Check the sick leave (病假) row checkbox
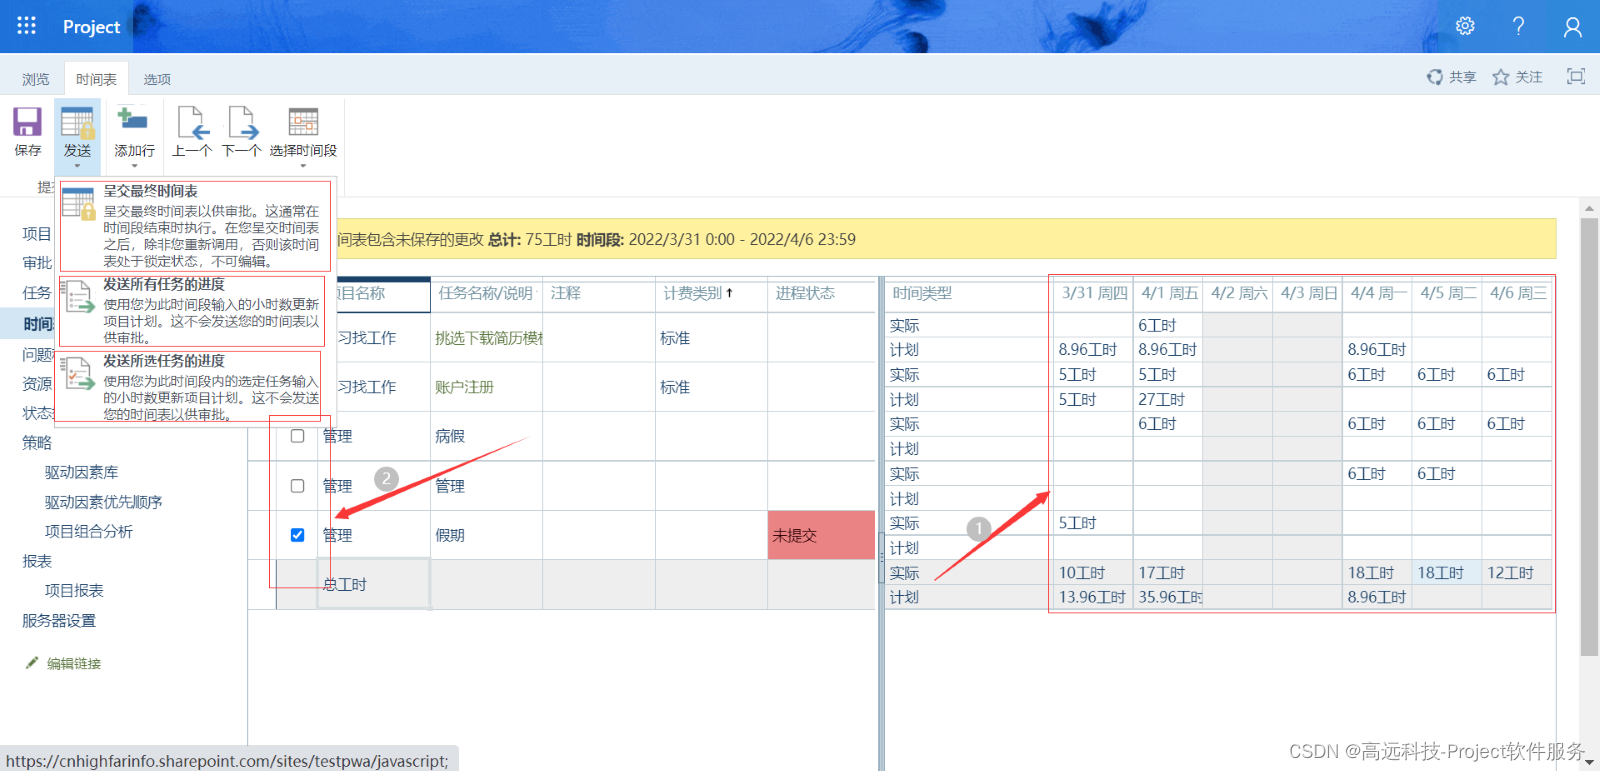The height and width of the screenshot is (771, 1600). pyautogui.click(x=297, y=436)
